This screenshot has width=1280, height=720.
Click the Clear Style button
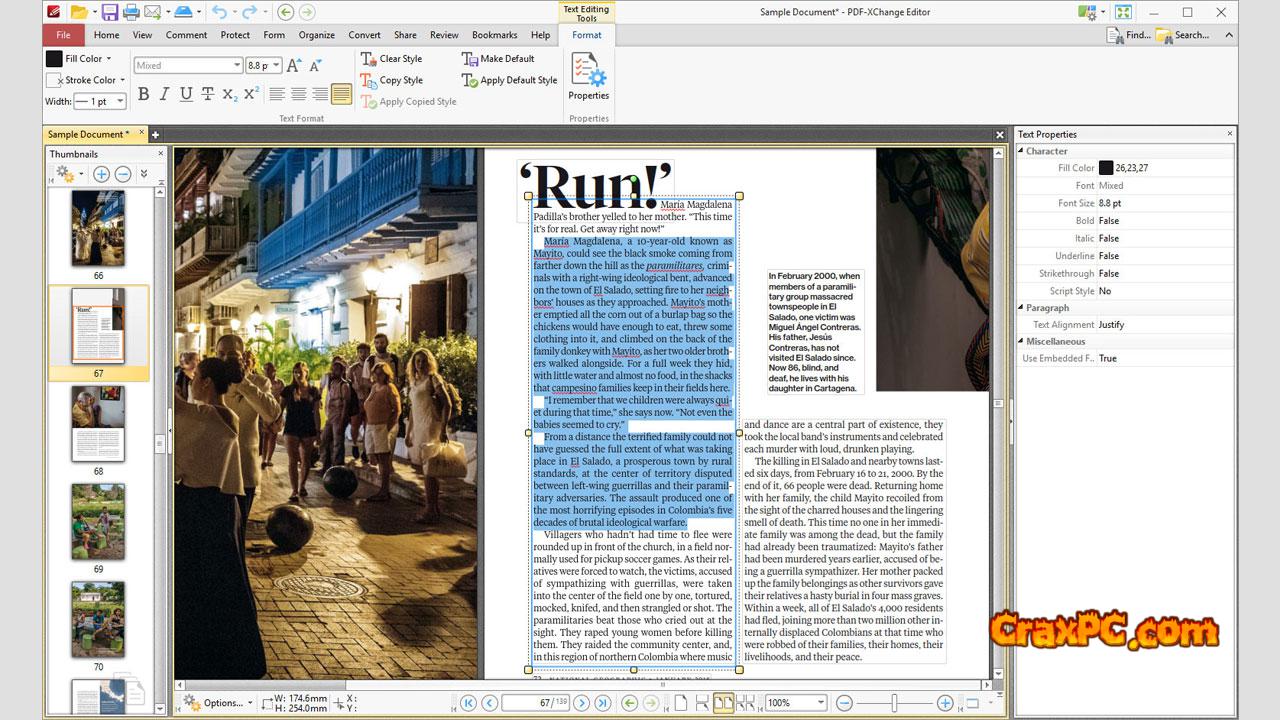[x=391, y=59]
